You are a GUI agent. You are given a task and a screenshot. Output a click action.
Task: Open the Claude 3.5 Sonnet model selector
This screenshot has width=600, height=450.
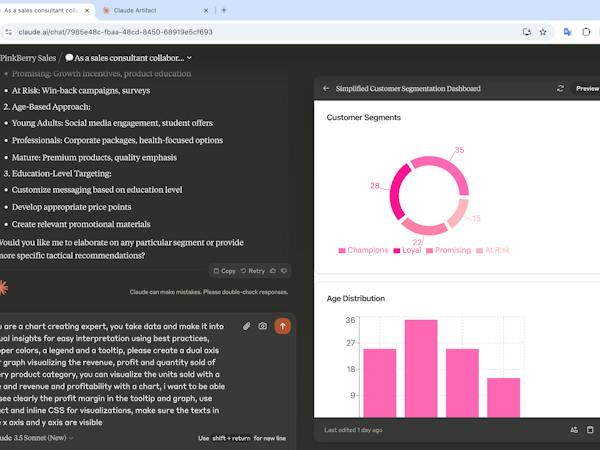pos(37,438)
